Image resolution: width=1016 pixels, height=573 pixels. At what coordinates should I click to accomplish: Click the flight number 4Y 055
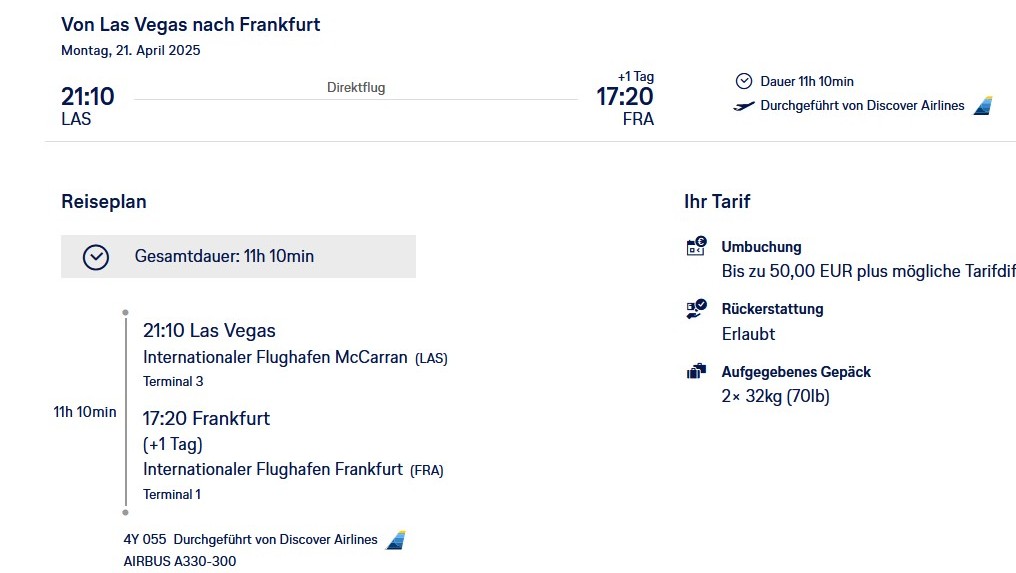coord(145,539)
